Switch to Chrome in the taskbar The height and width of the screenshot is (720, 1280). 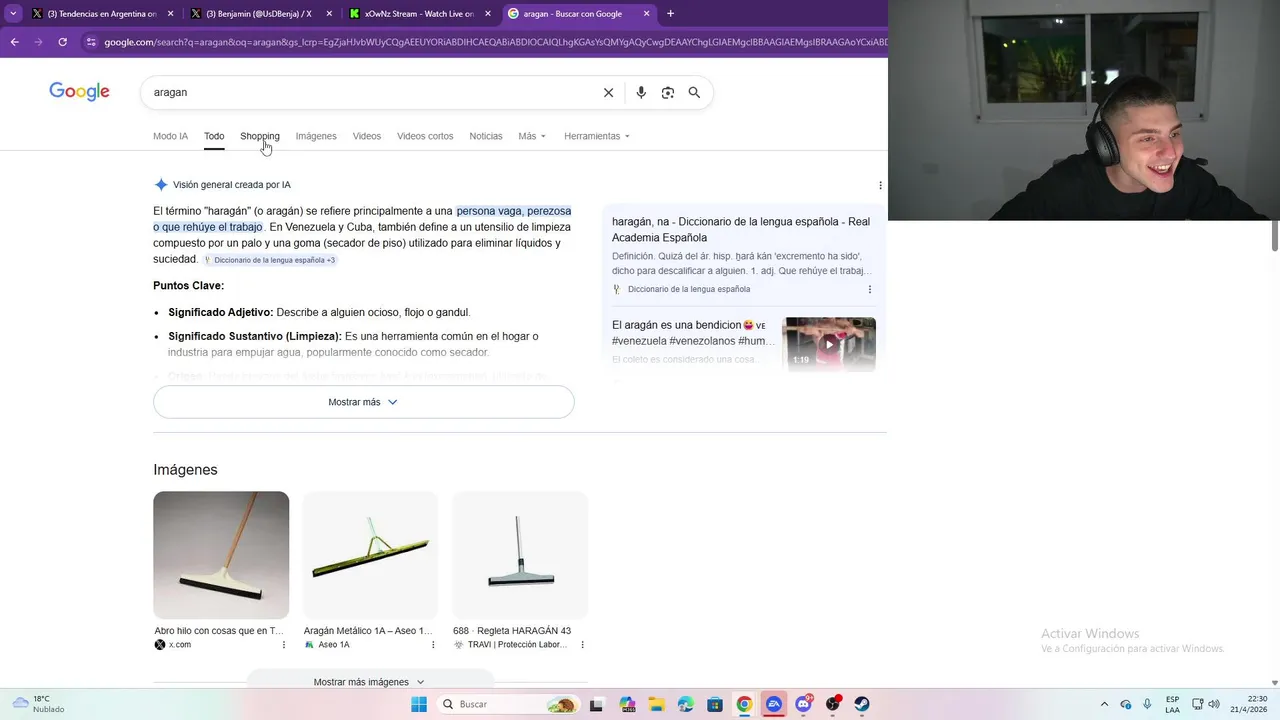click(744, 704)
